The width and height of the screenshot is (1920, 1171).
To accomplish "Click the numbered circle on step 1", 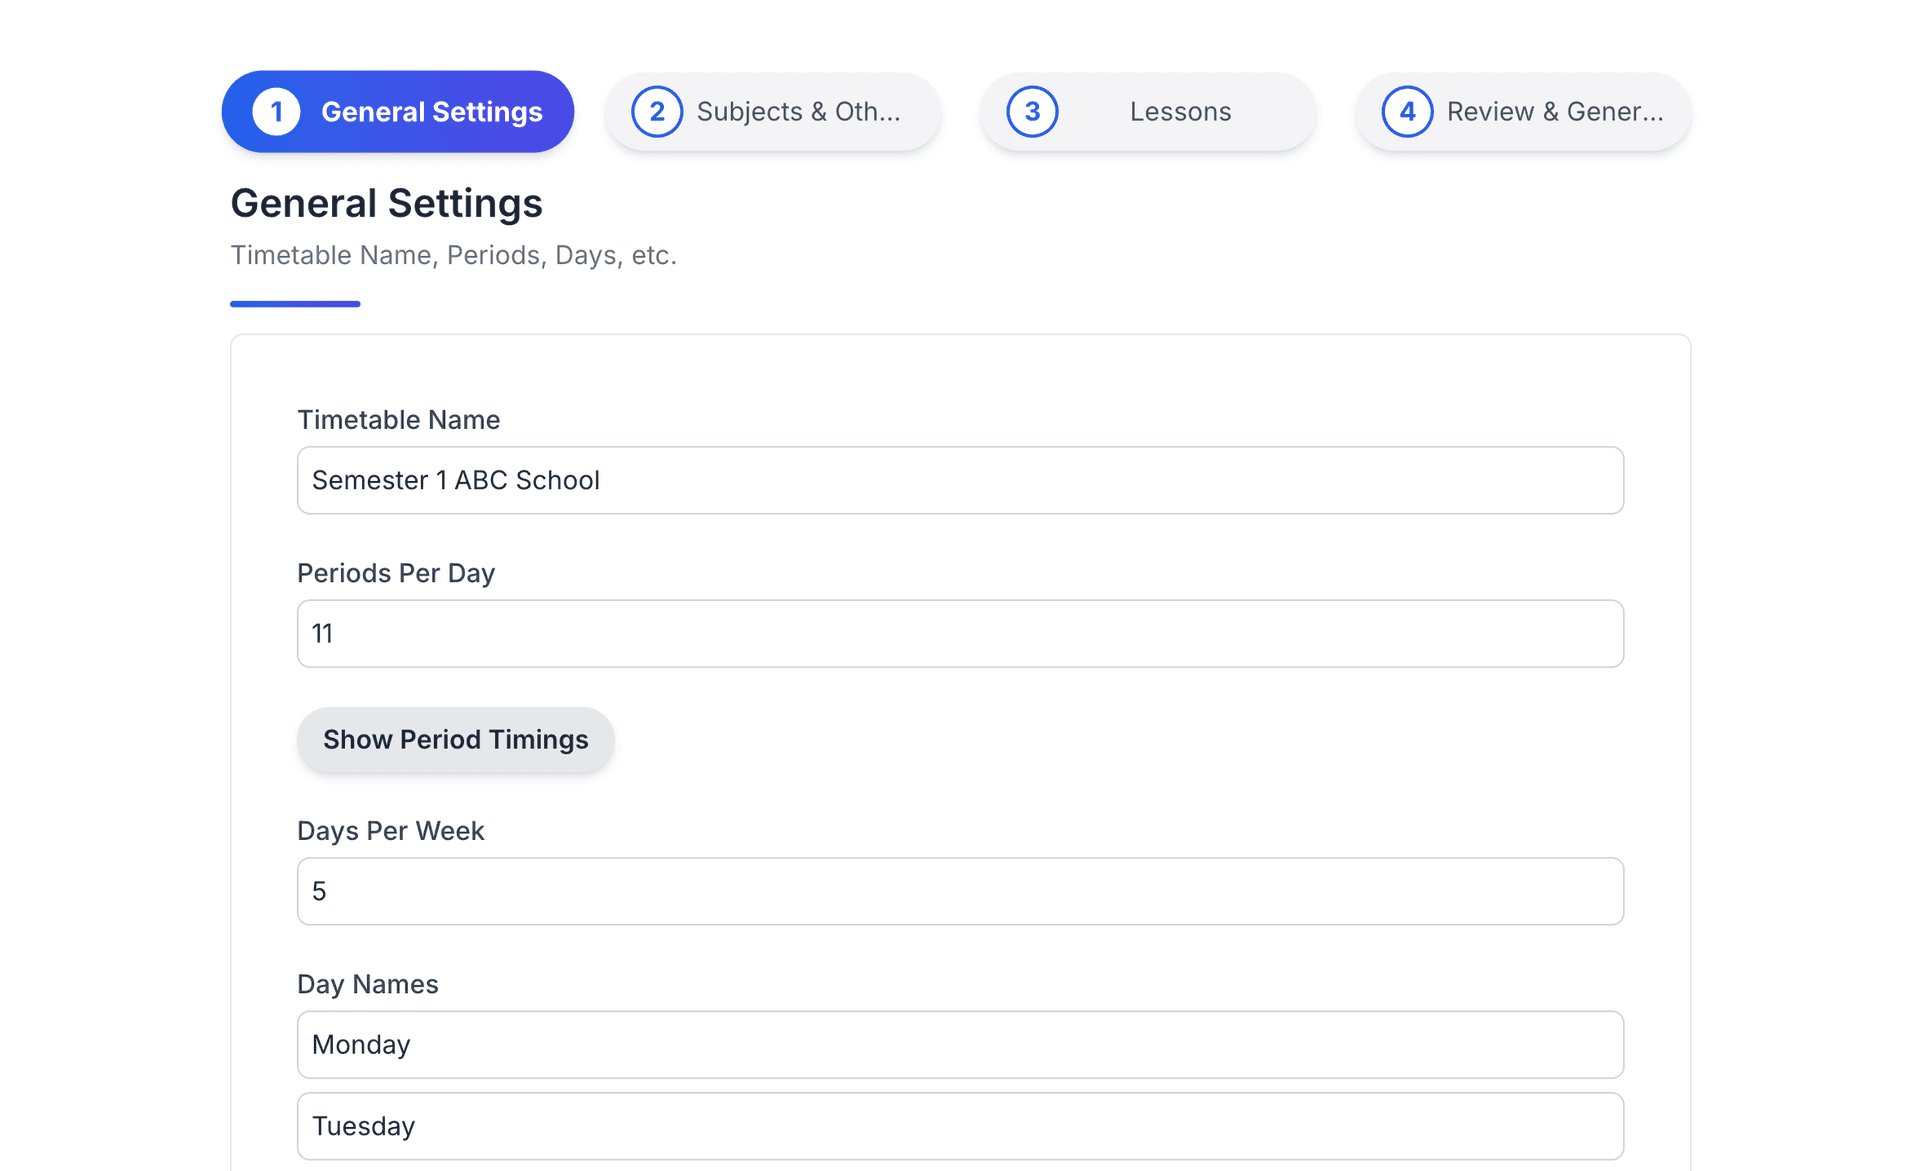I will (277, 112).
